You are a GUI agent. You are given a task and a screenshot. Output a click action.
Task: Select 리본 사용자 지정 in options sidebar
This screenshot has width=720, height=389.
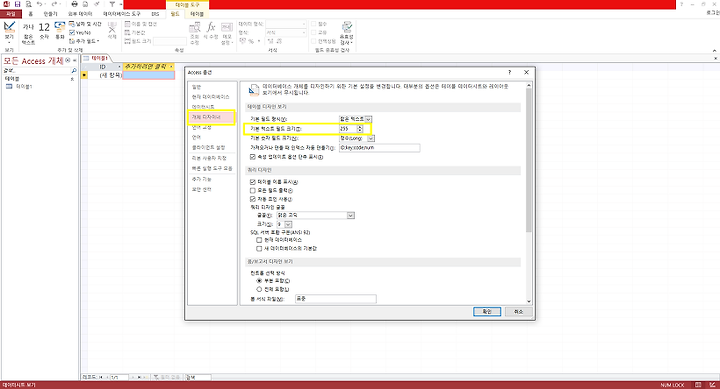(x=209, y=158)
